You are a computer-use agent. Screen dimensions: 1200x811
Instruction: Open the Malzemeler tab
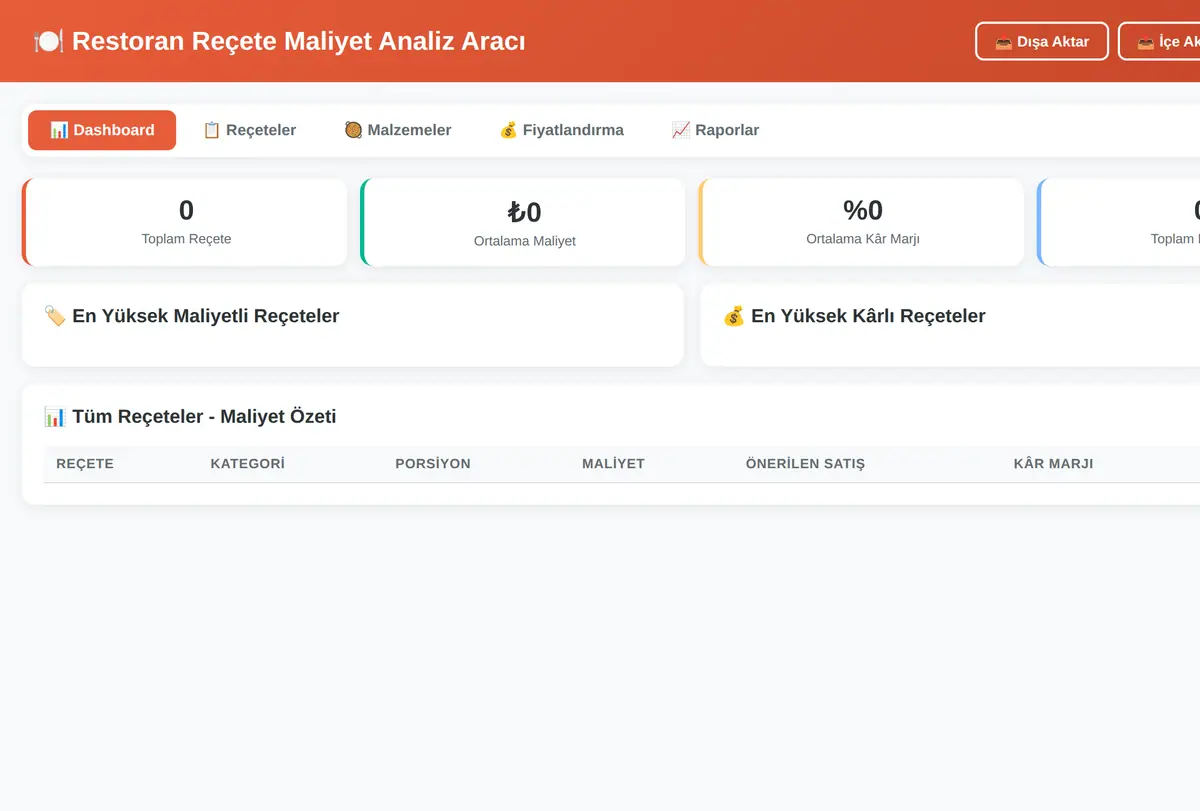pyautogui.click(x=398, y=130)
